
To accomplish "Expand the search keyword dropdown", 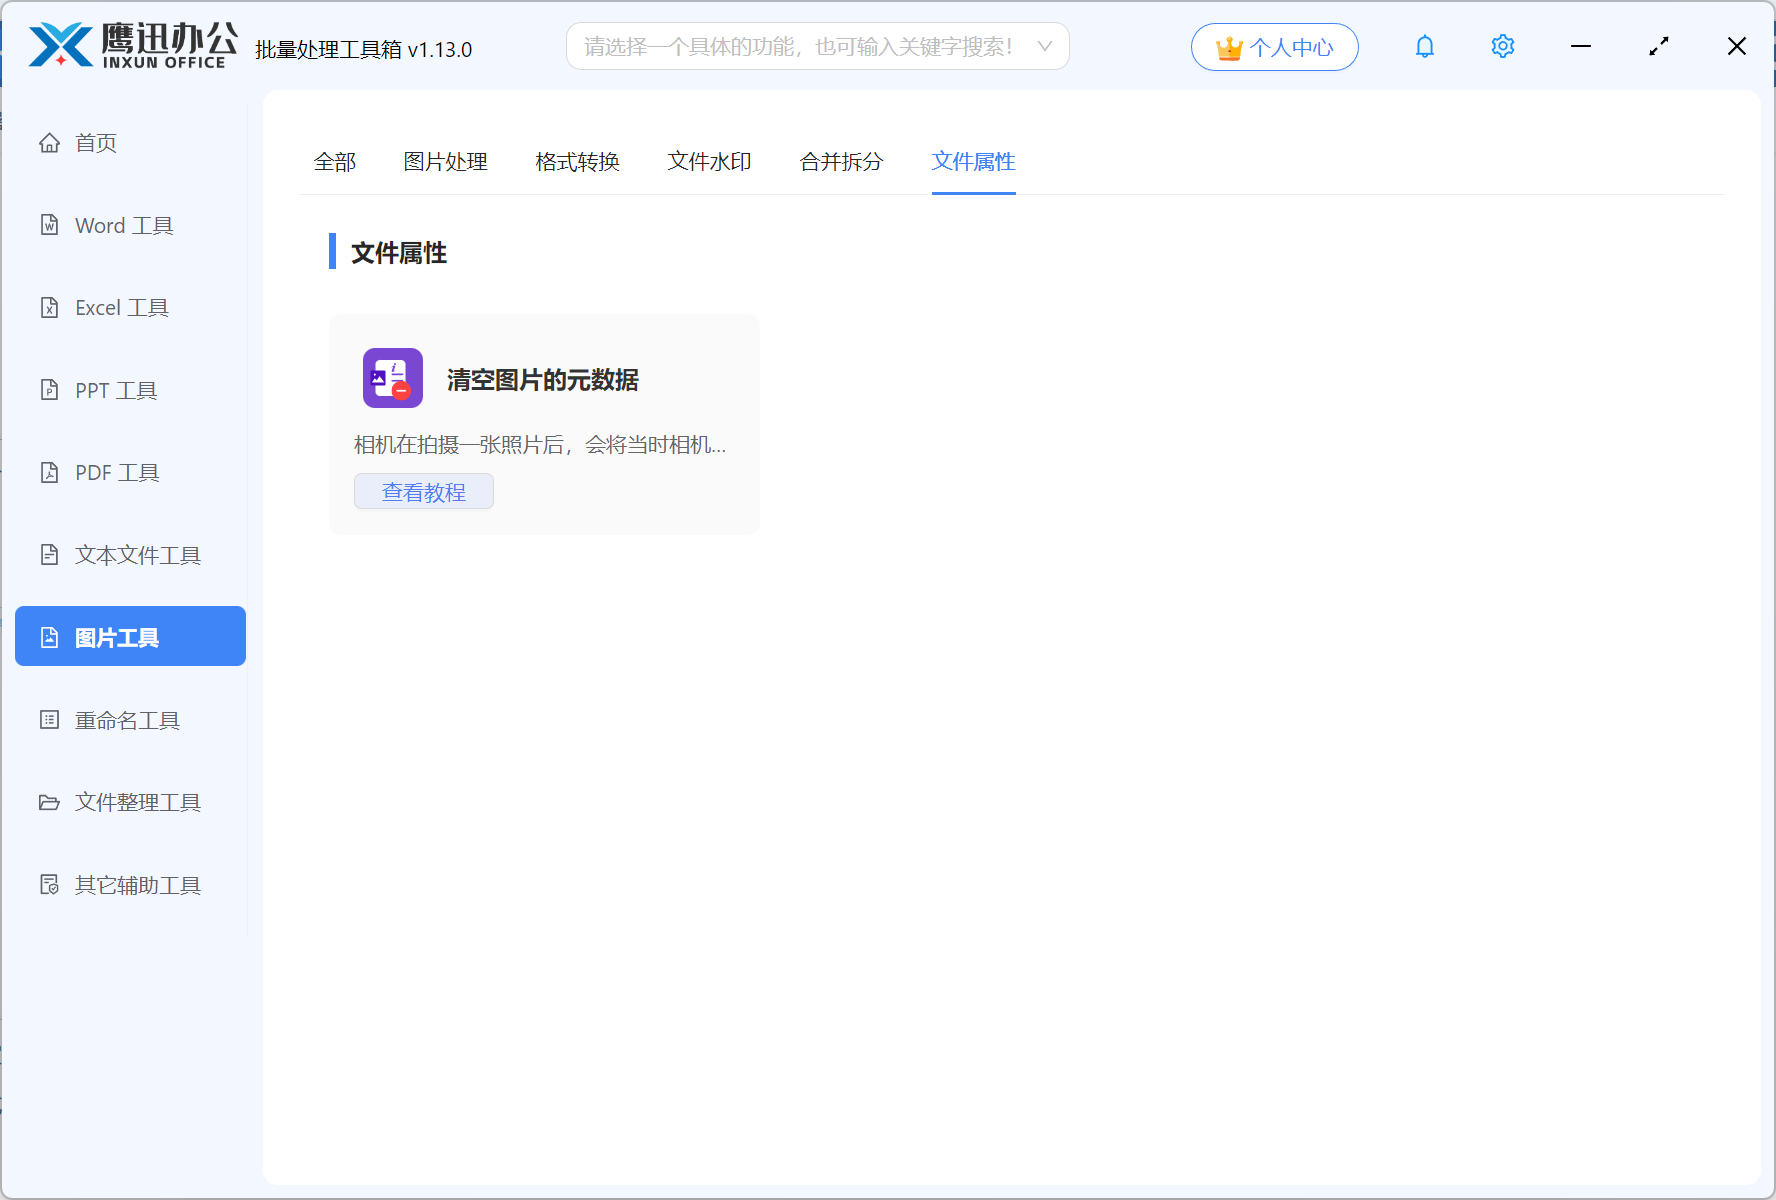I will (1044, 46).
